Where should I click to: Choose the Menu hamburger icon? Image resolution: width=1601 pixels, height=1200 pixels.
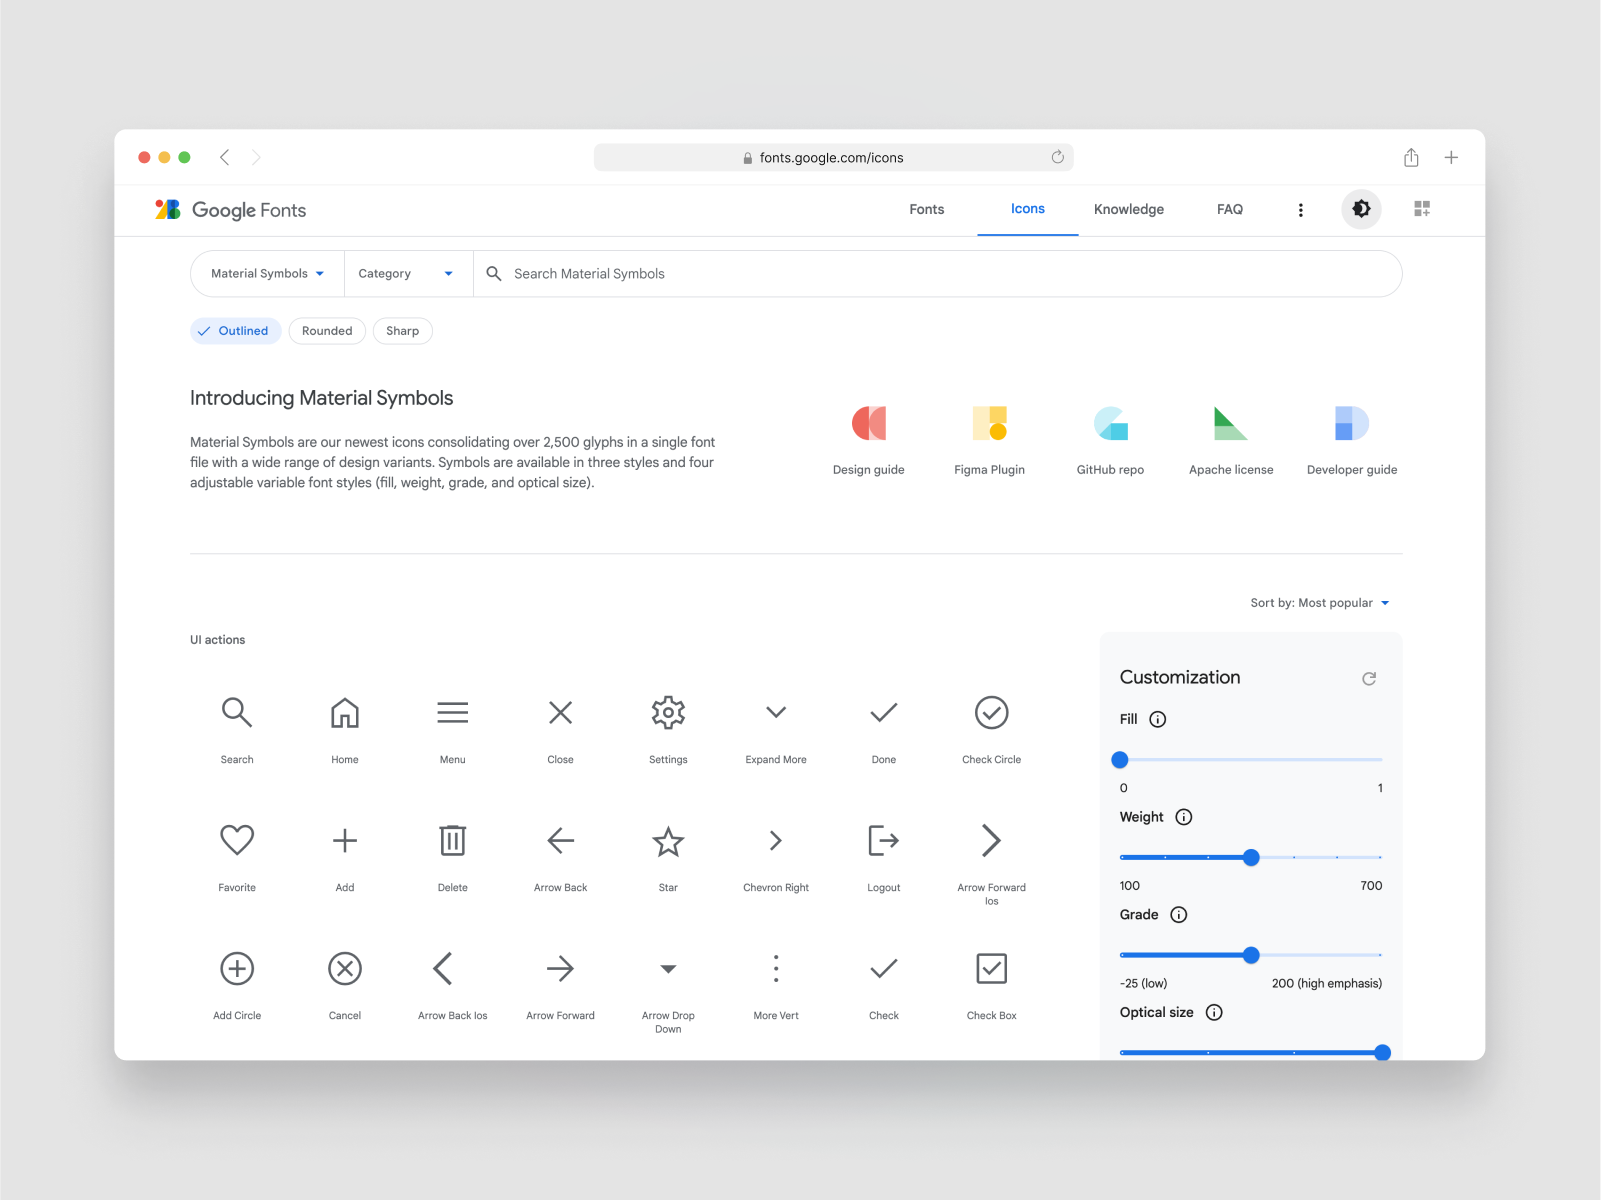coord(453,712)
